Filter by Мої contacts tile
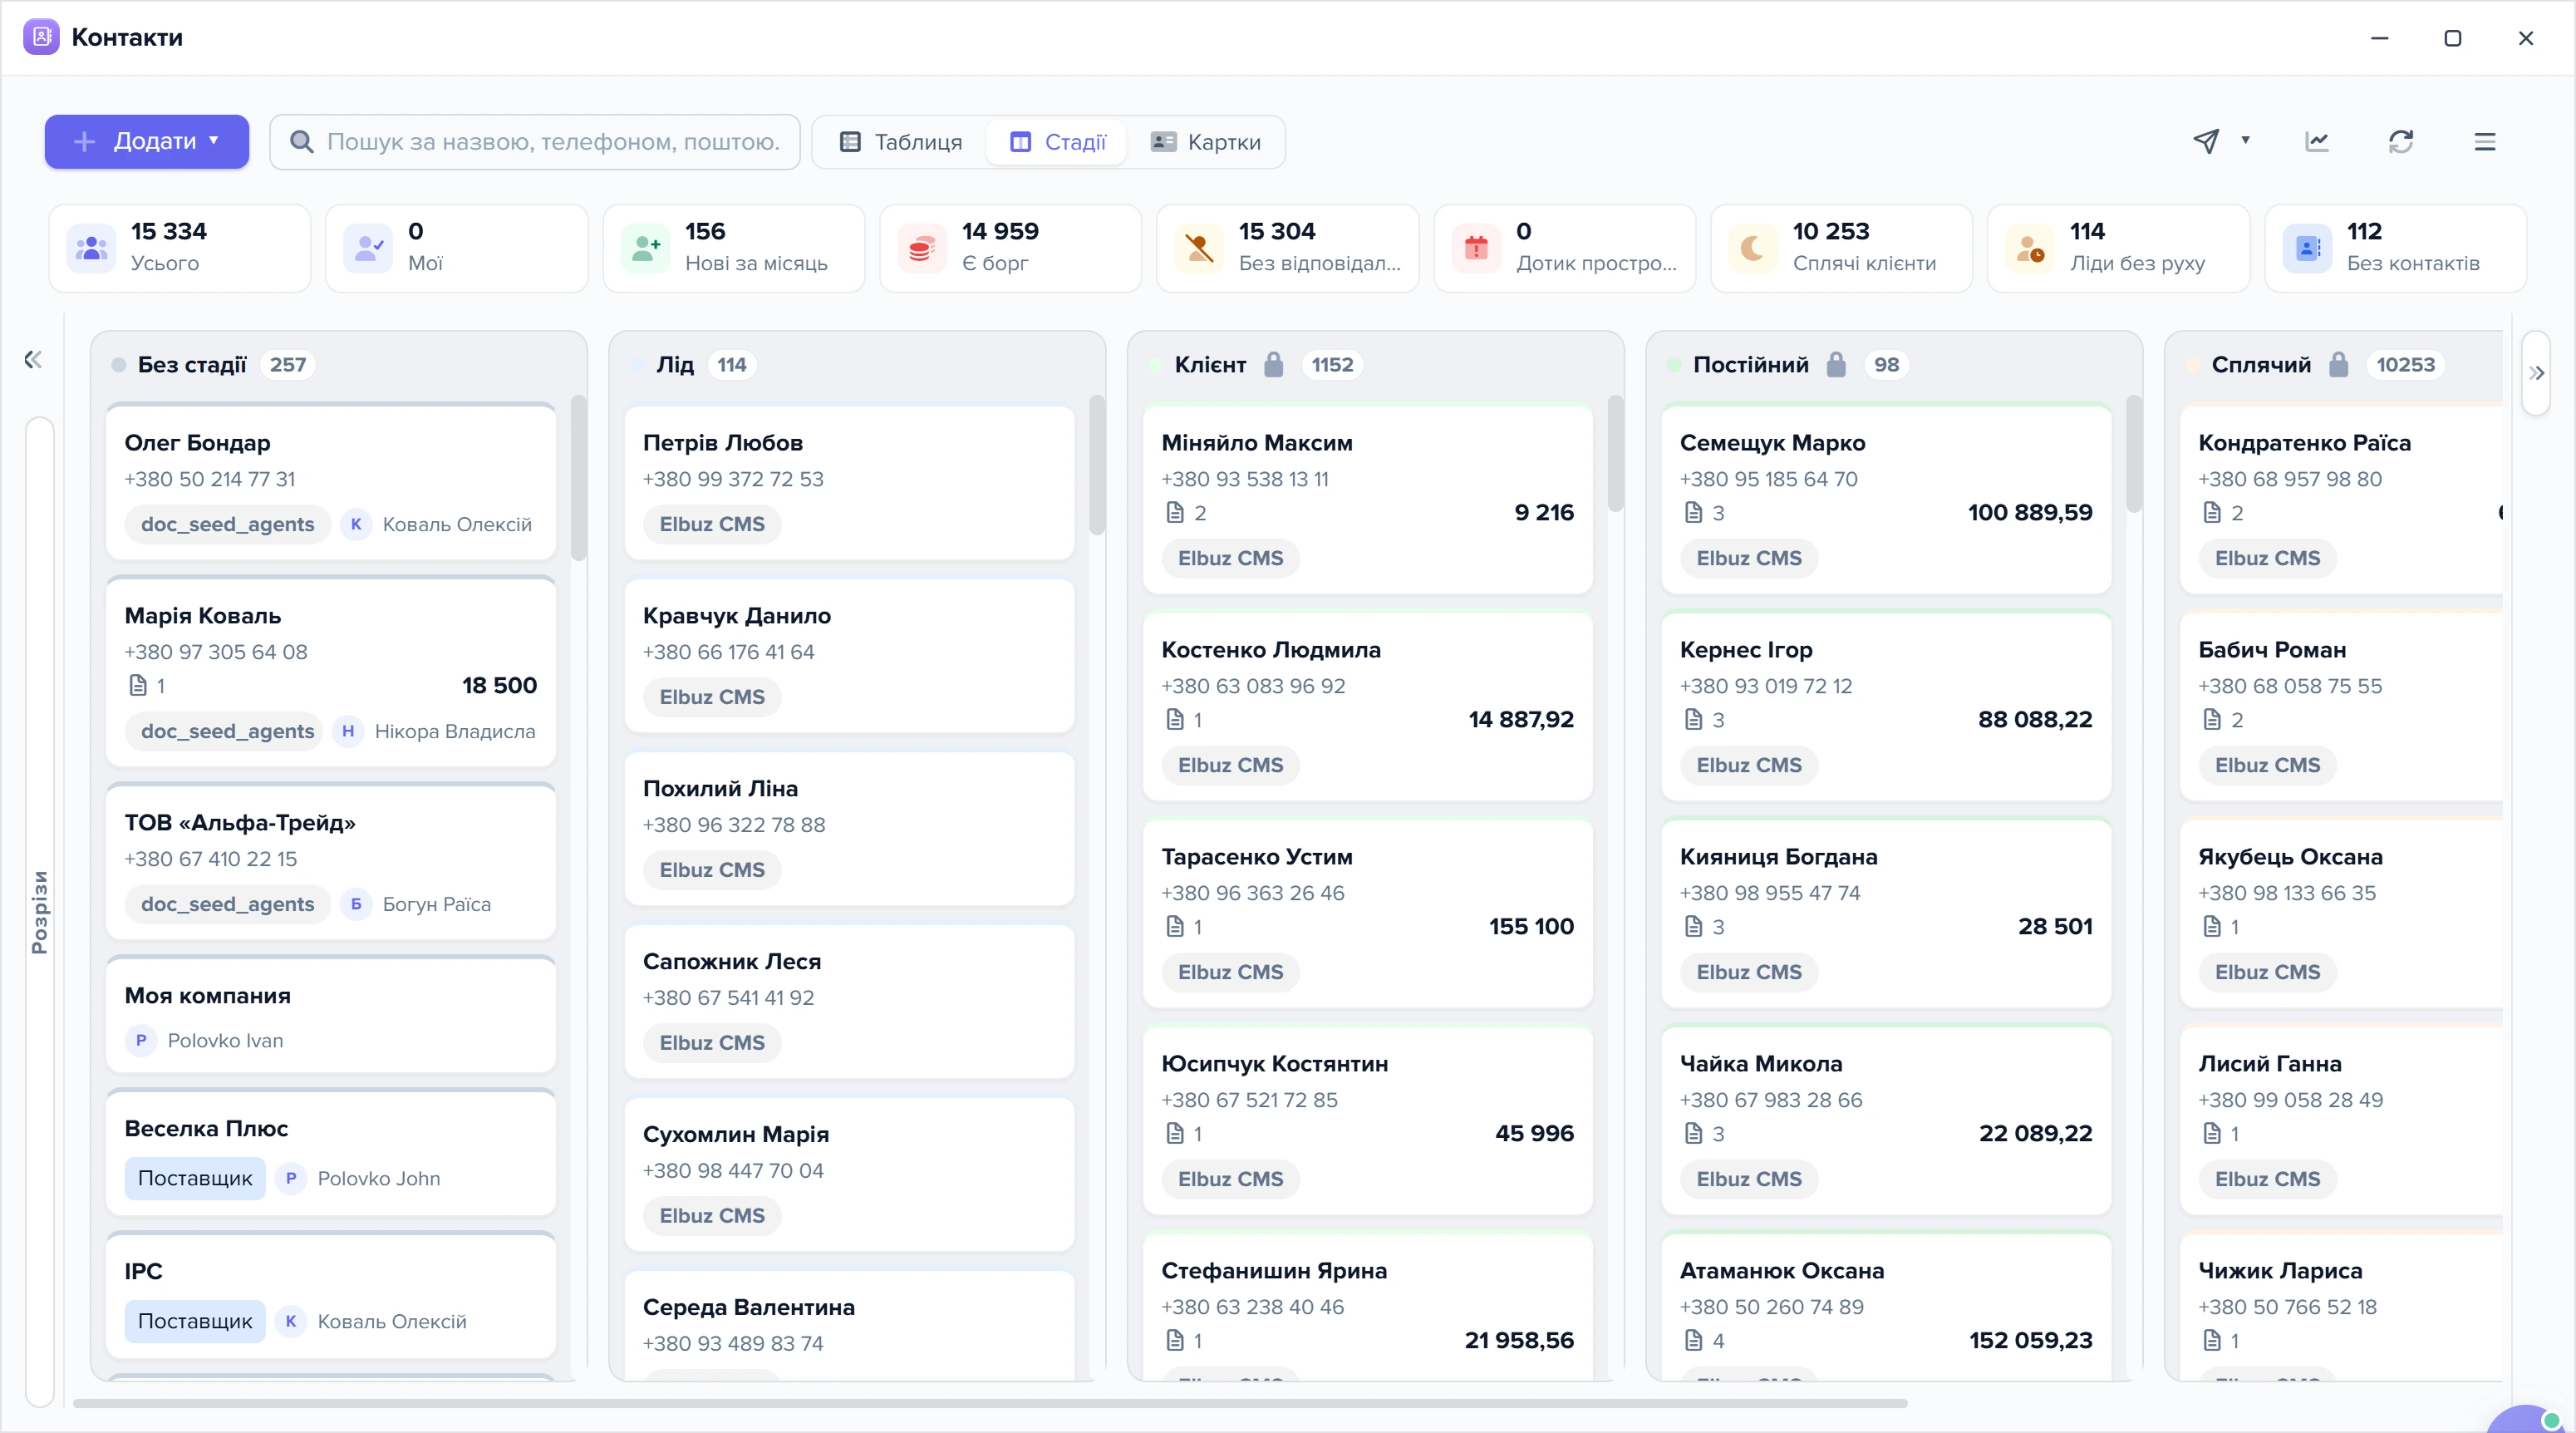2576x1433 pixels. pyautogui.click(x=457, y=248)
